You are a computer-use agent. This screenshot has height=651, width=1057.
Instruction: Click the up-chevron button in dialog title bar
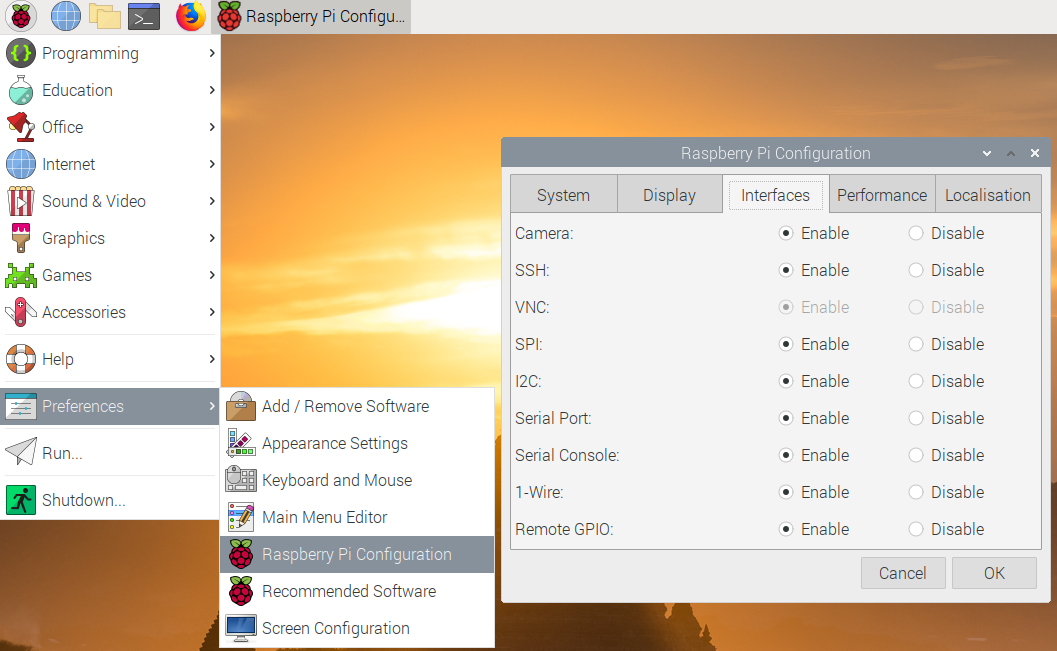point(1011,154)
